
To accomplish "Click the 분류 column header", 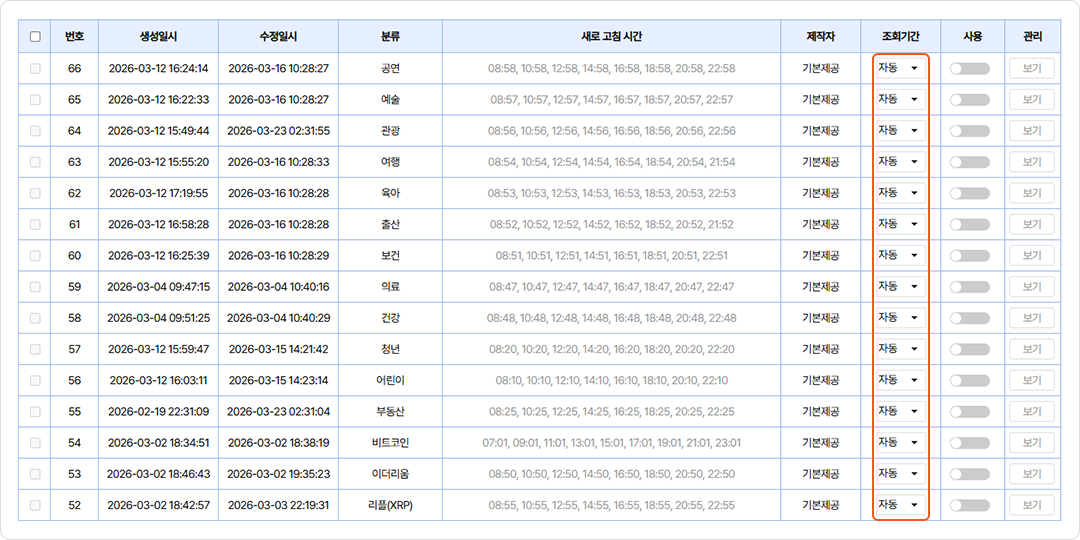I will (x=390, y=37).
